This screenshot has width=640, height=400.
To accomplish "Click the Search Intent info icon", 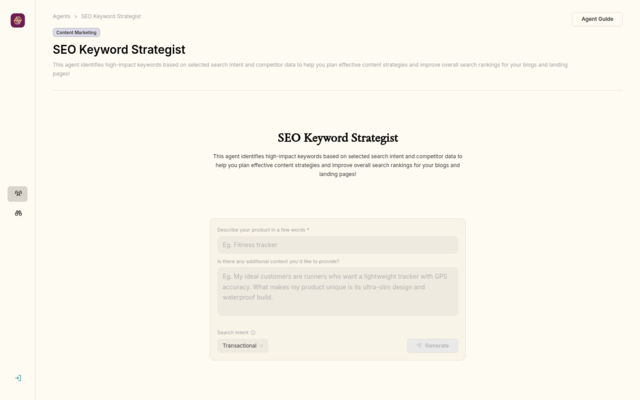I will click(x=253, y=333).
